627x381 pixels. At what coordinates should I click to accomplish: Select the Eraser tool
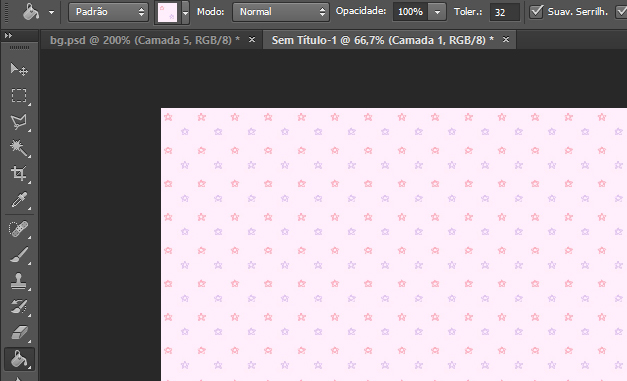click(x=19, y=333)
